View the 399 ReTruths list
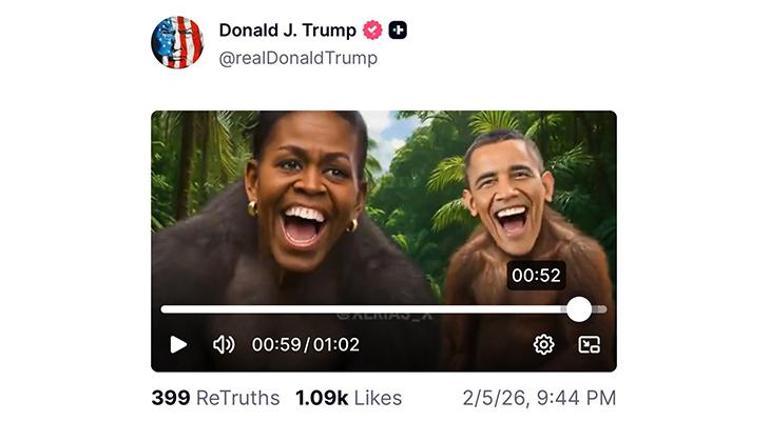 215,397
